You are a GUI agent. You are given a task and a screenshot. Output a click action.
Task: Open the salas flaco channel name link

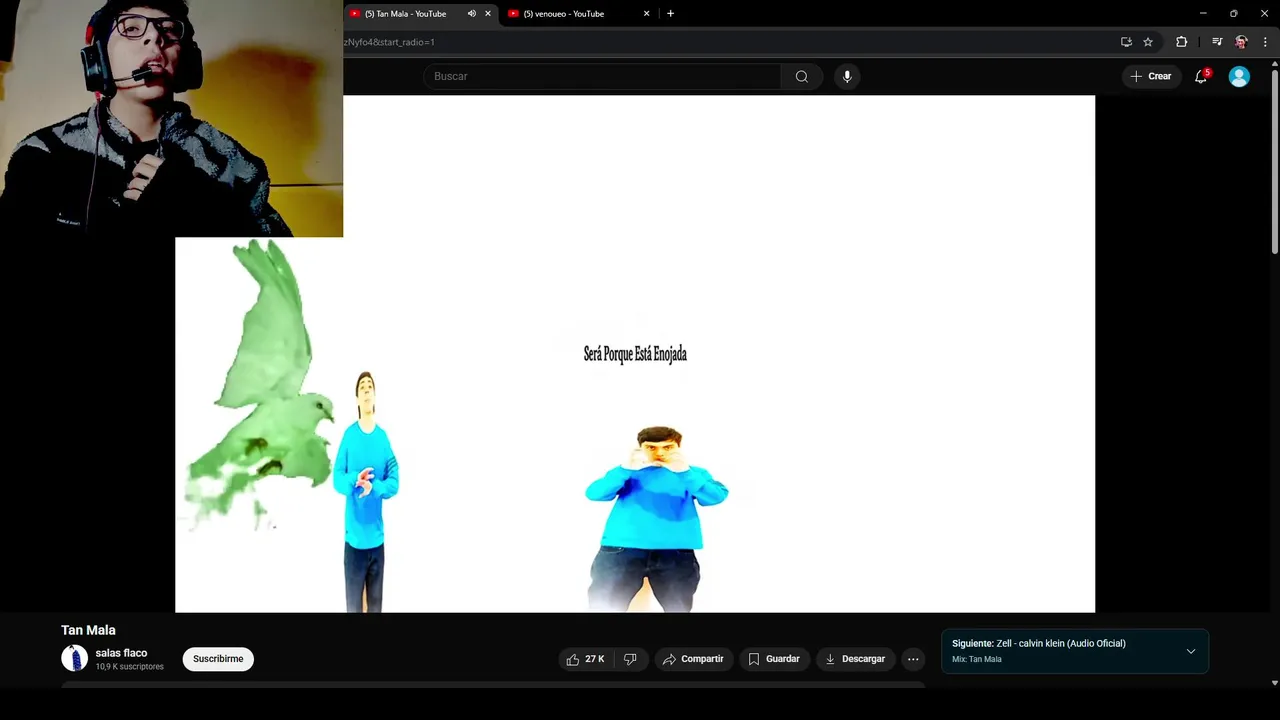tap(121, 653)
